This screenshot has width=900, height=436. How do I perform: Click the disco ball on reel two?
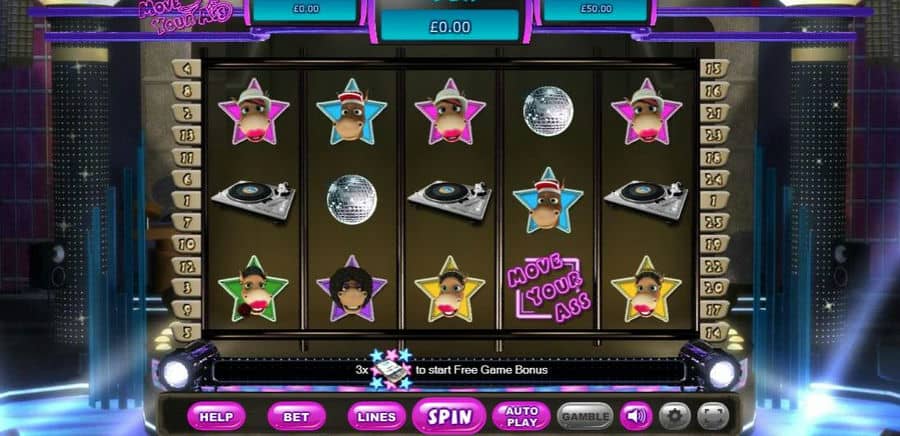point(352,200)
